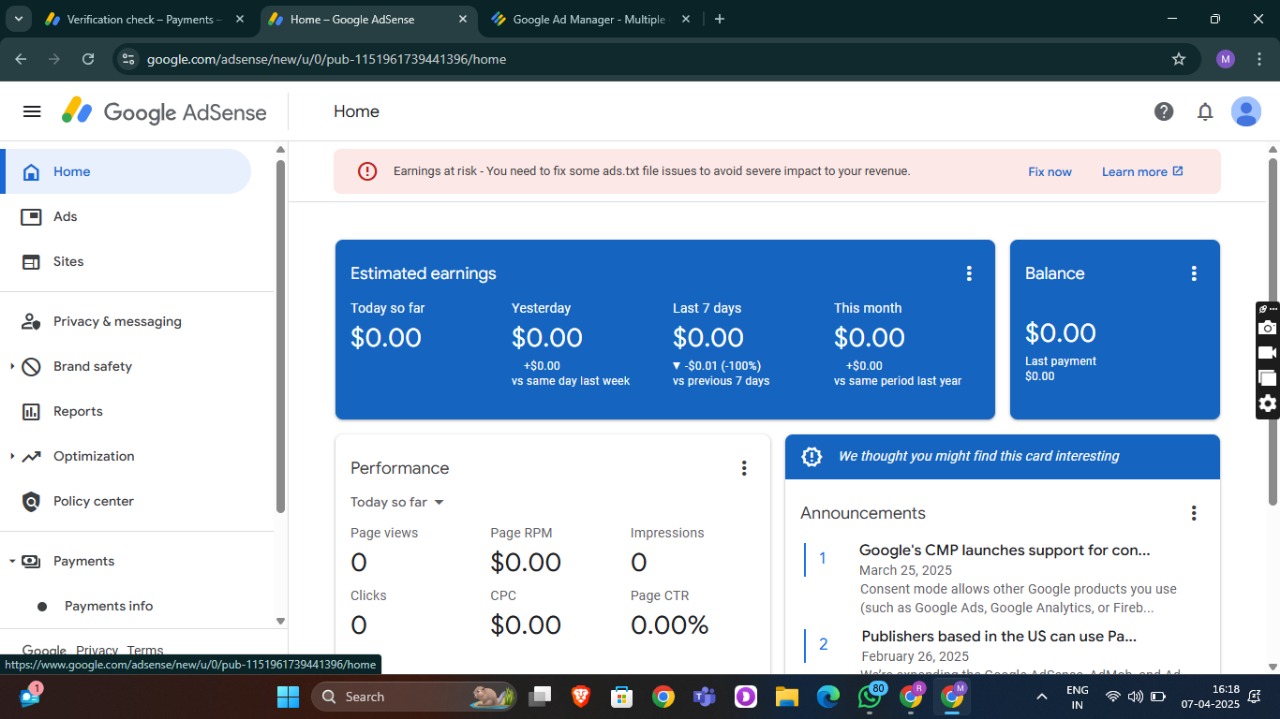This screenshot has height=719, width=1280.
Task: Expand the Brand safety sidebar section
Action: coord(12,366)
